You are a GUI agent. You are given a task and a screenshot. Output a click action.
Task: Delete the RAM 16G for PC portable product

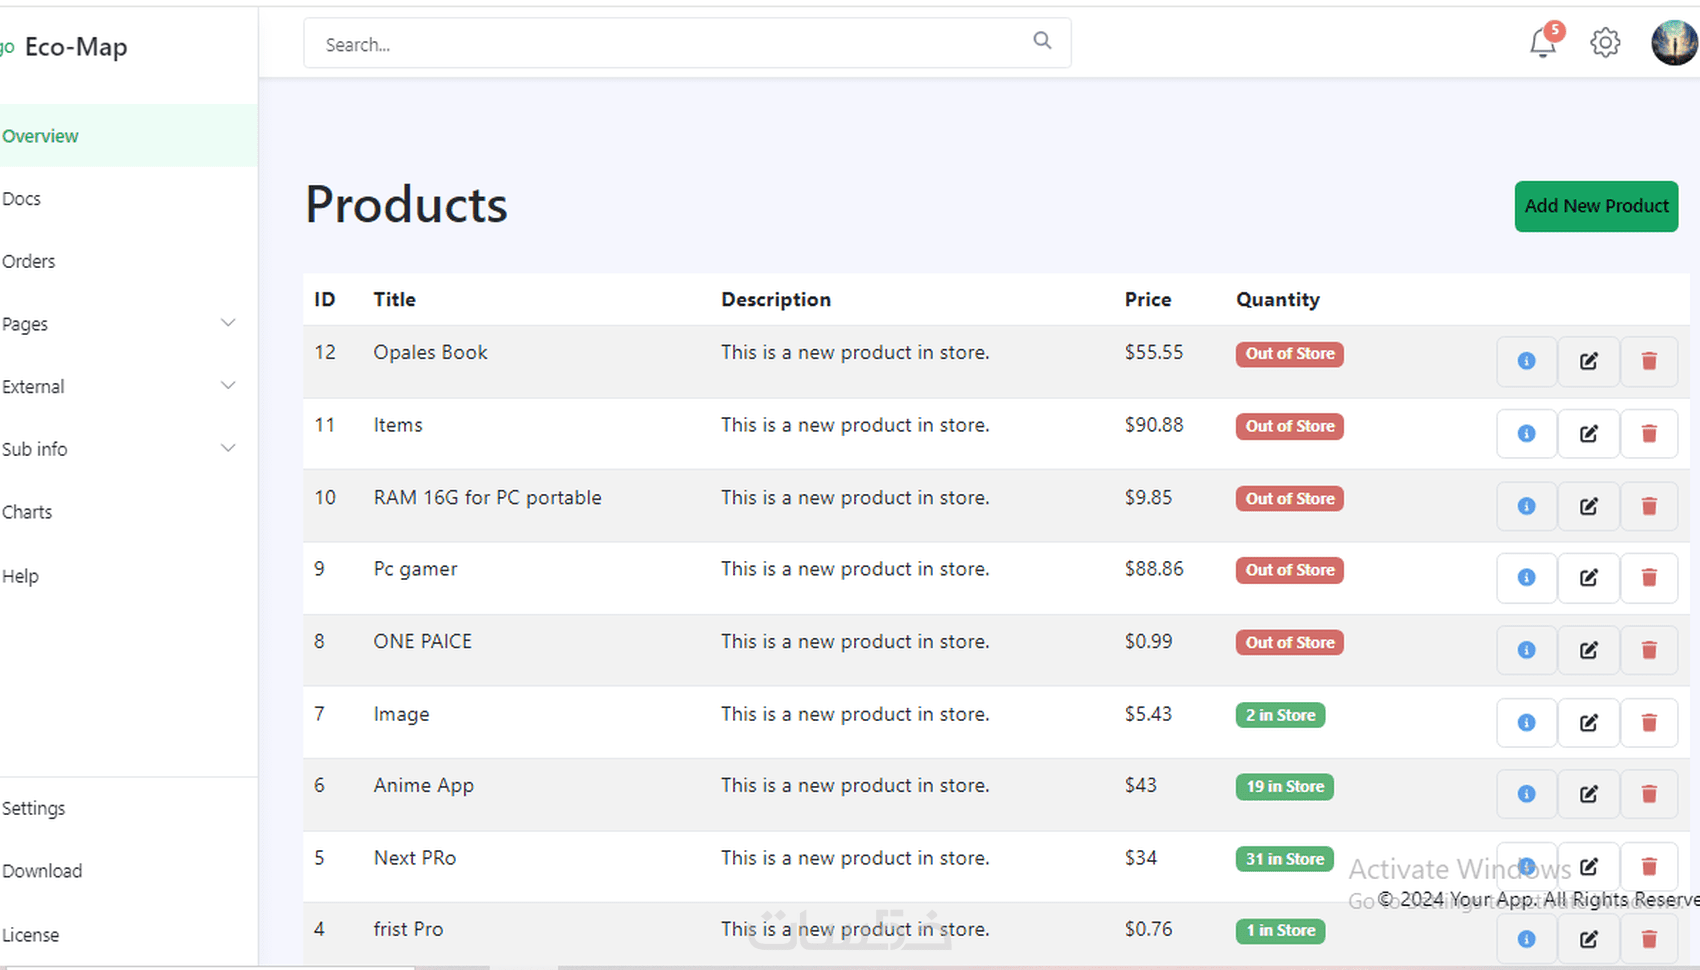pos(1649,506)
